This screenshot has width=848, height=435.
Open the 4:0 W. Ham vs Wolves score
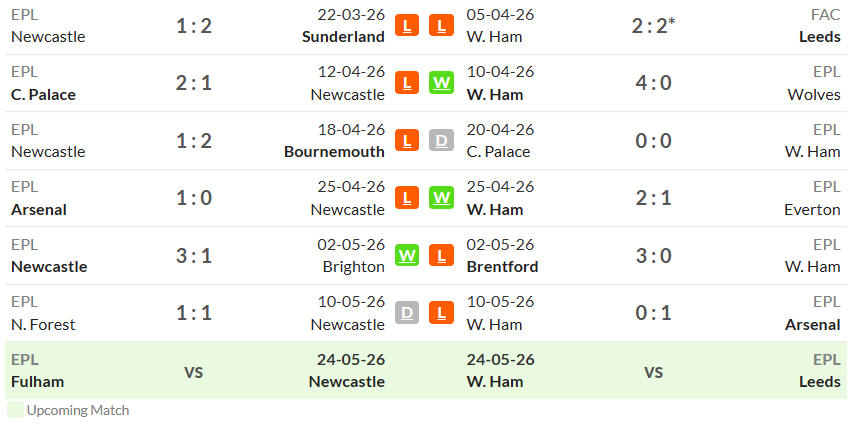[653, 83]
